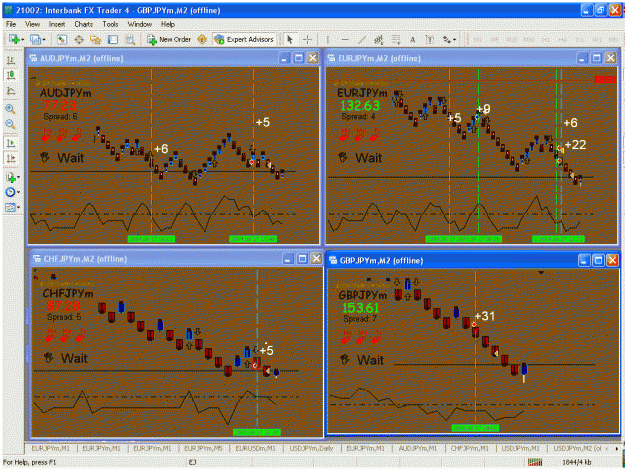The image size is (625, 470).
Task: Toggle the Expert Advisors button
Action: (244, 39)
